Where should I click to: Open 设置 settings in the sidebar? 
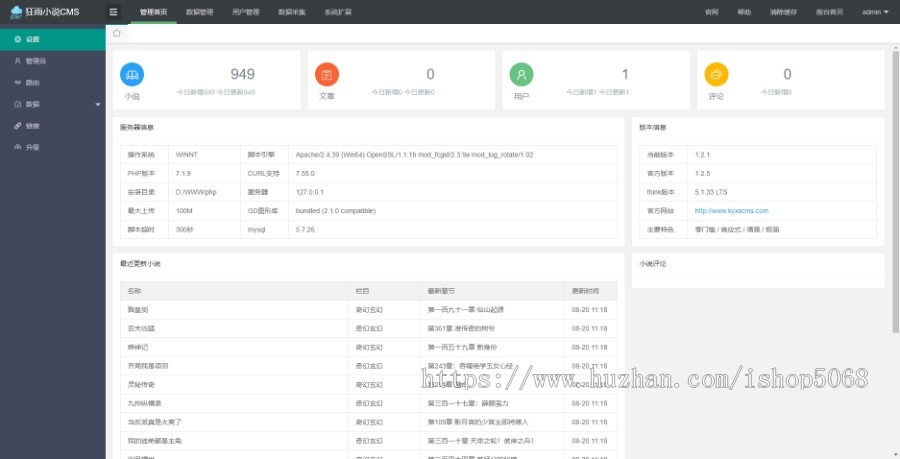[33, 39]
